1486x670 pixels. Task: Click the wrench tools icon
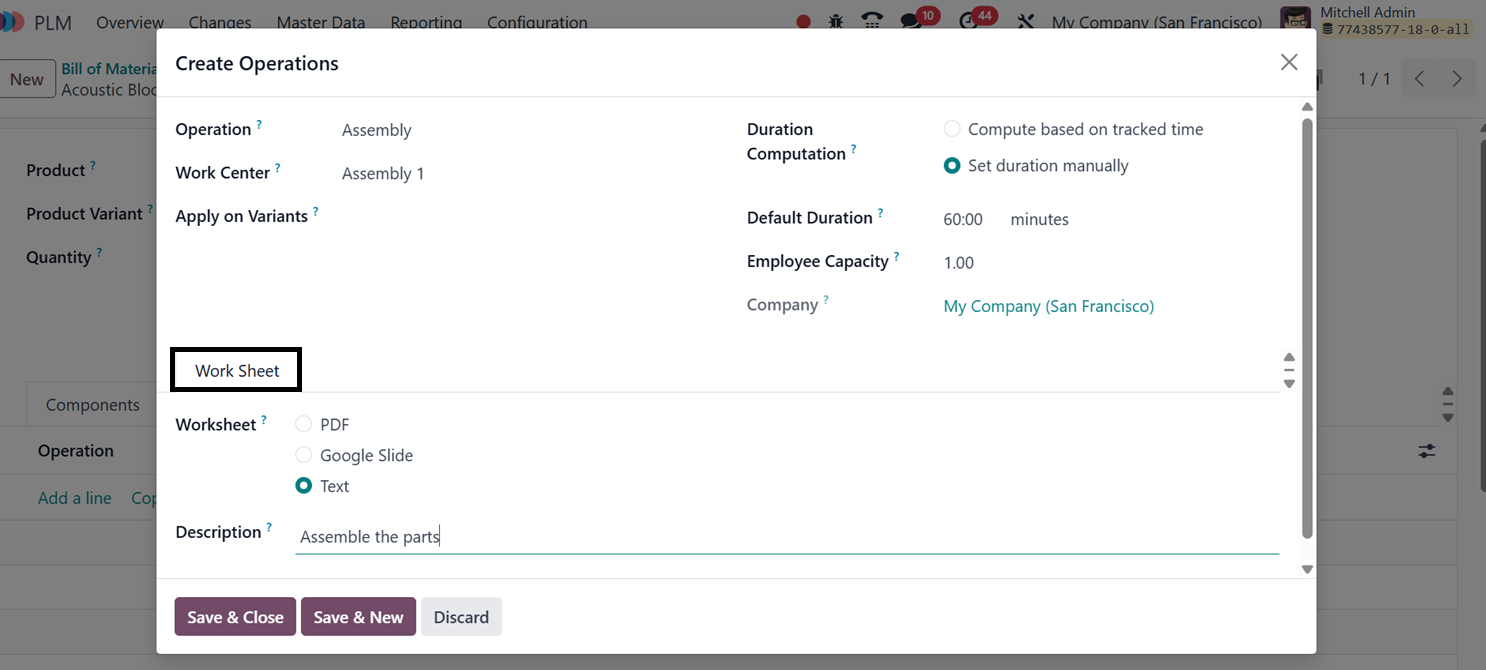click(x=1025, y=21)
